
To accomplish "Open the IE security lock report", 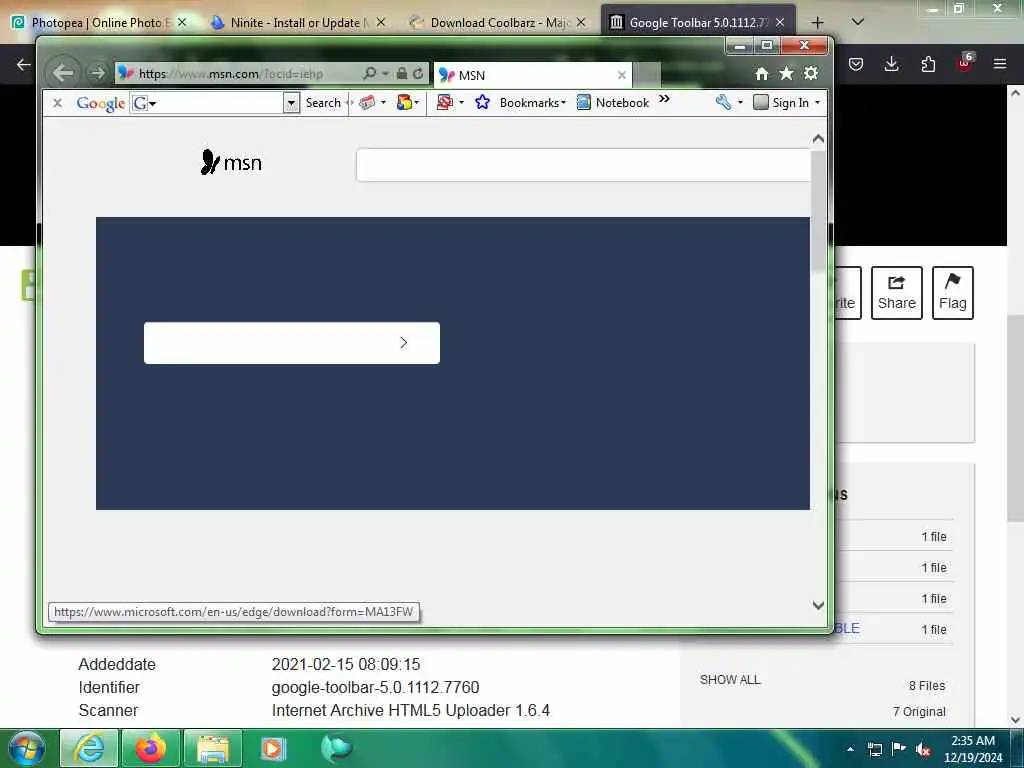I will (x=402, y=73).
